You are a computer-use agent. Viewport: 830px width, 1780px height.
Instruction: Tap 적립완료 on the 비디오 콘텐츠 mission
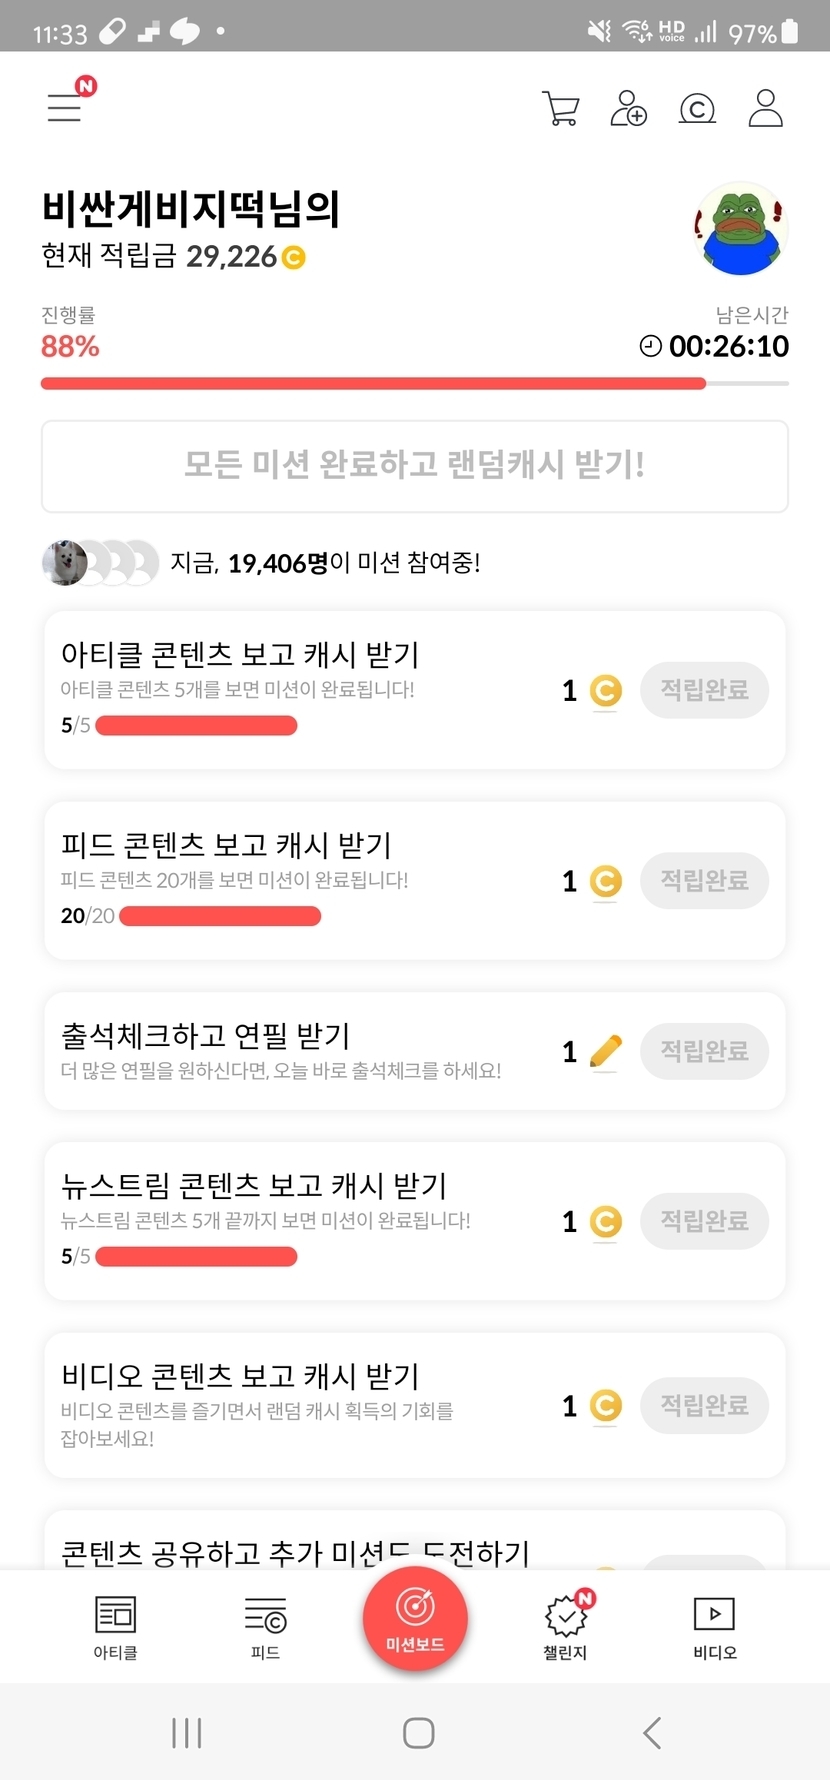coord(704,1406)
